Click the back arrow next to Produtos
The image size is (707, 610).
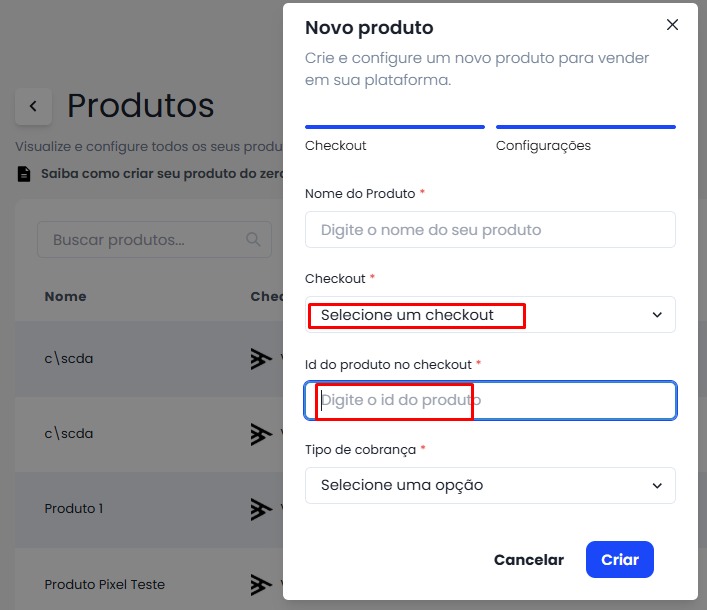(33, 106)
